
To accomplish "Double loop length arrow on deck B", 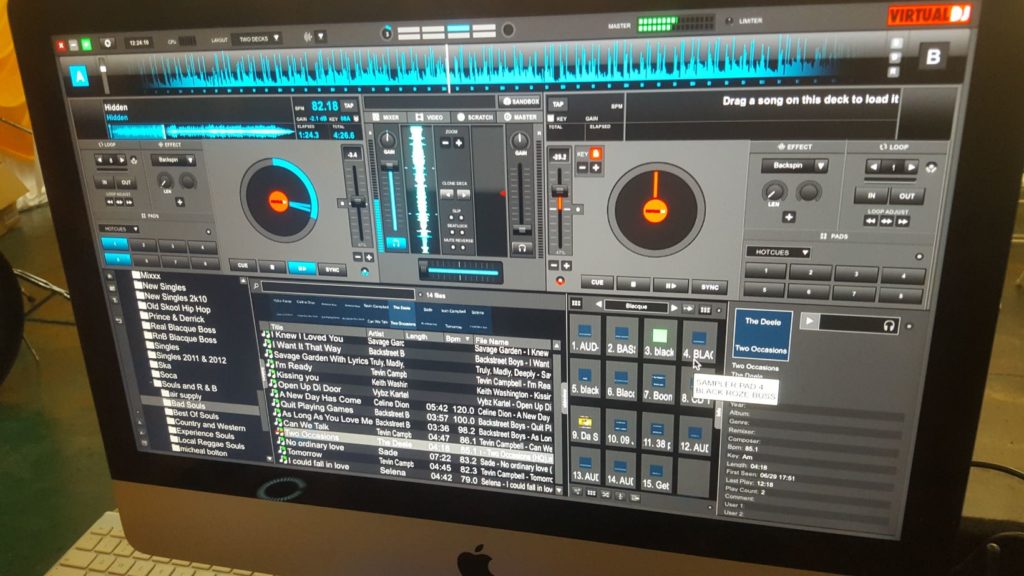I will [x=910, y=168].
